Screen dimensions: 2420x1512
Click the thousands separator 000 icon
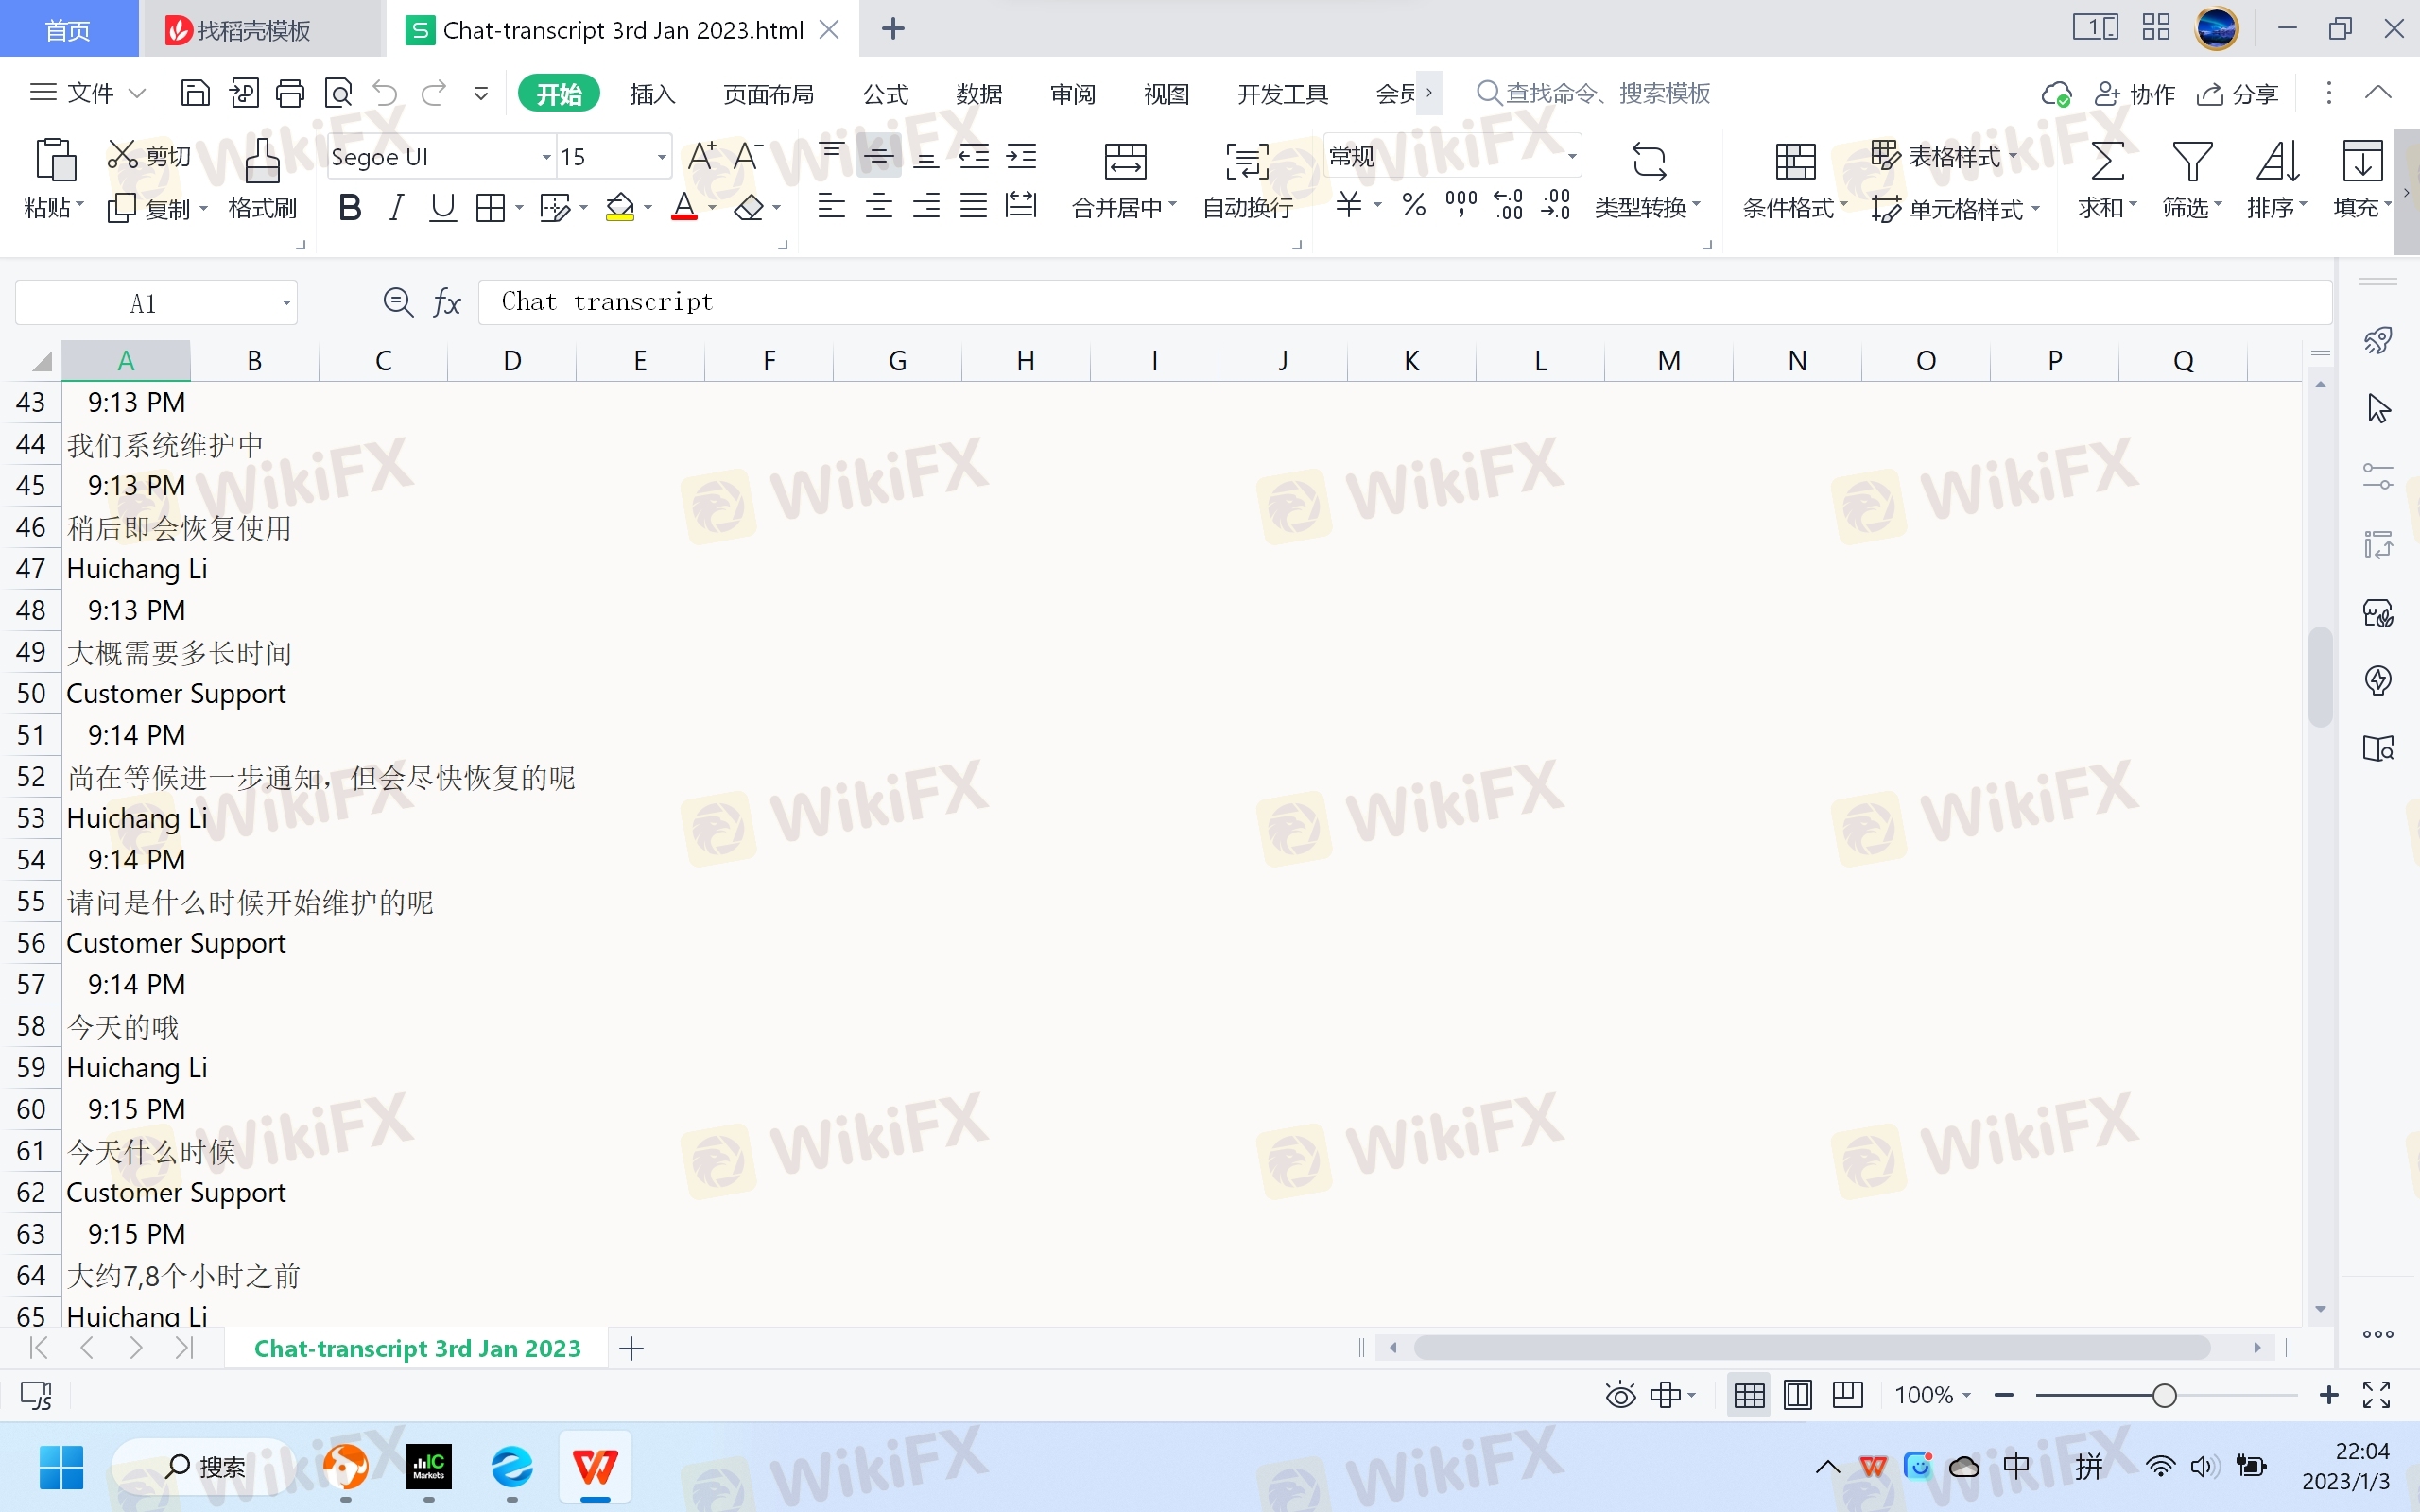click(x=1461, y=205)
